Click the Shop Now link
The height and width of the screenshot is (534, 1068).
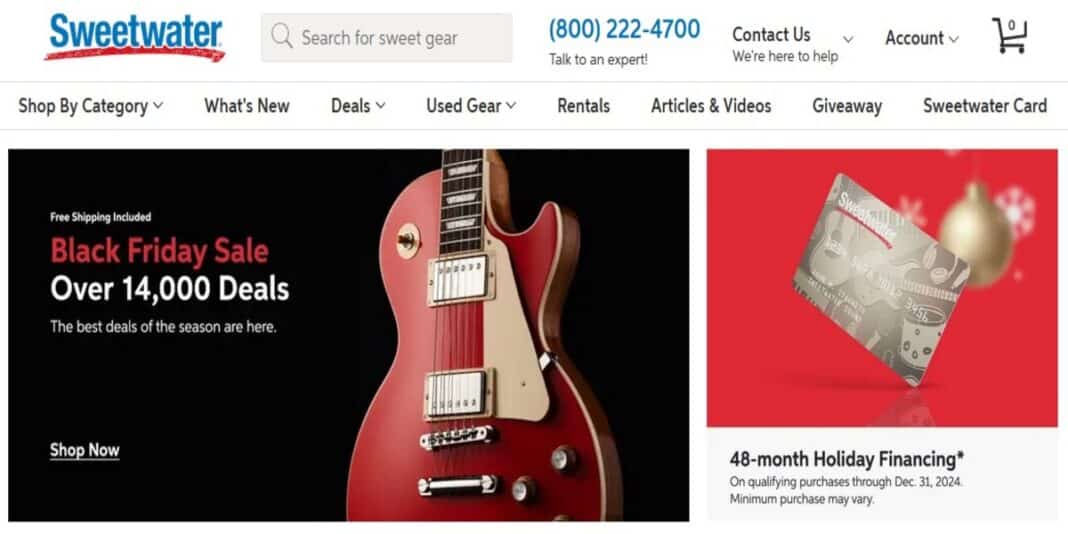point(84,450)
